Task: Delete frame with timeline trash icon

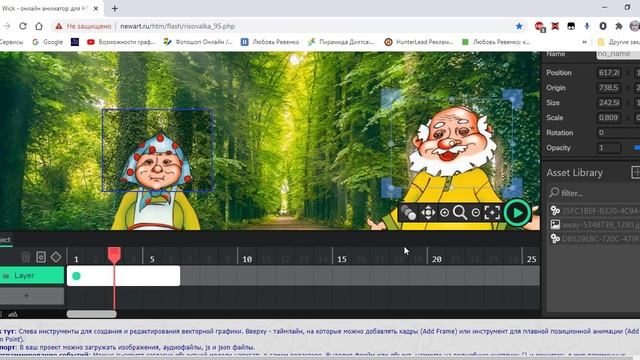Action: [x=26, y=257]
